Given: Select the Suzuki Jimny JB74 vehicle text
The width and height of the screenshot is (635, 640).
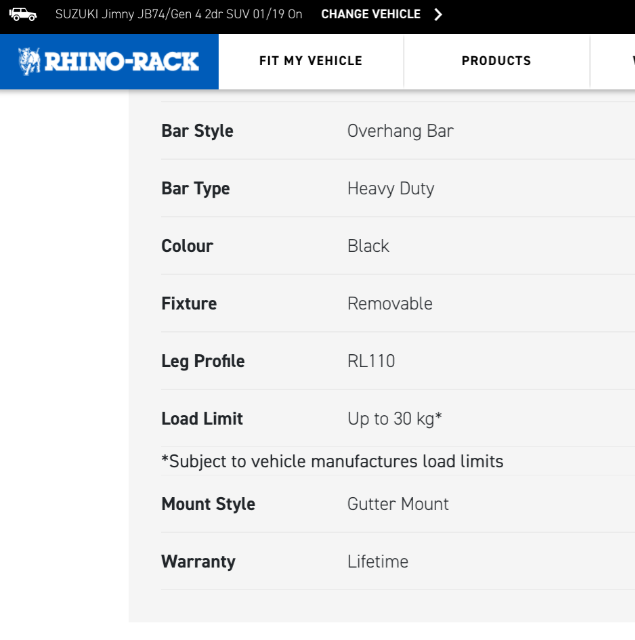Looking at the screenshot, I should (179, 14).
